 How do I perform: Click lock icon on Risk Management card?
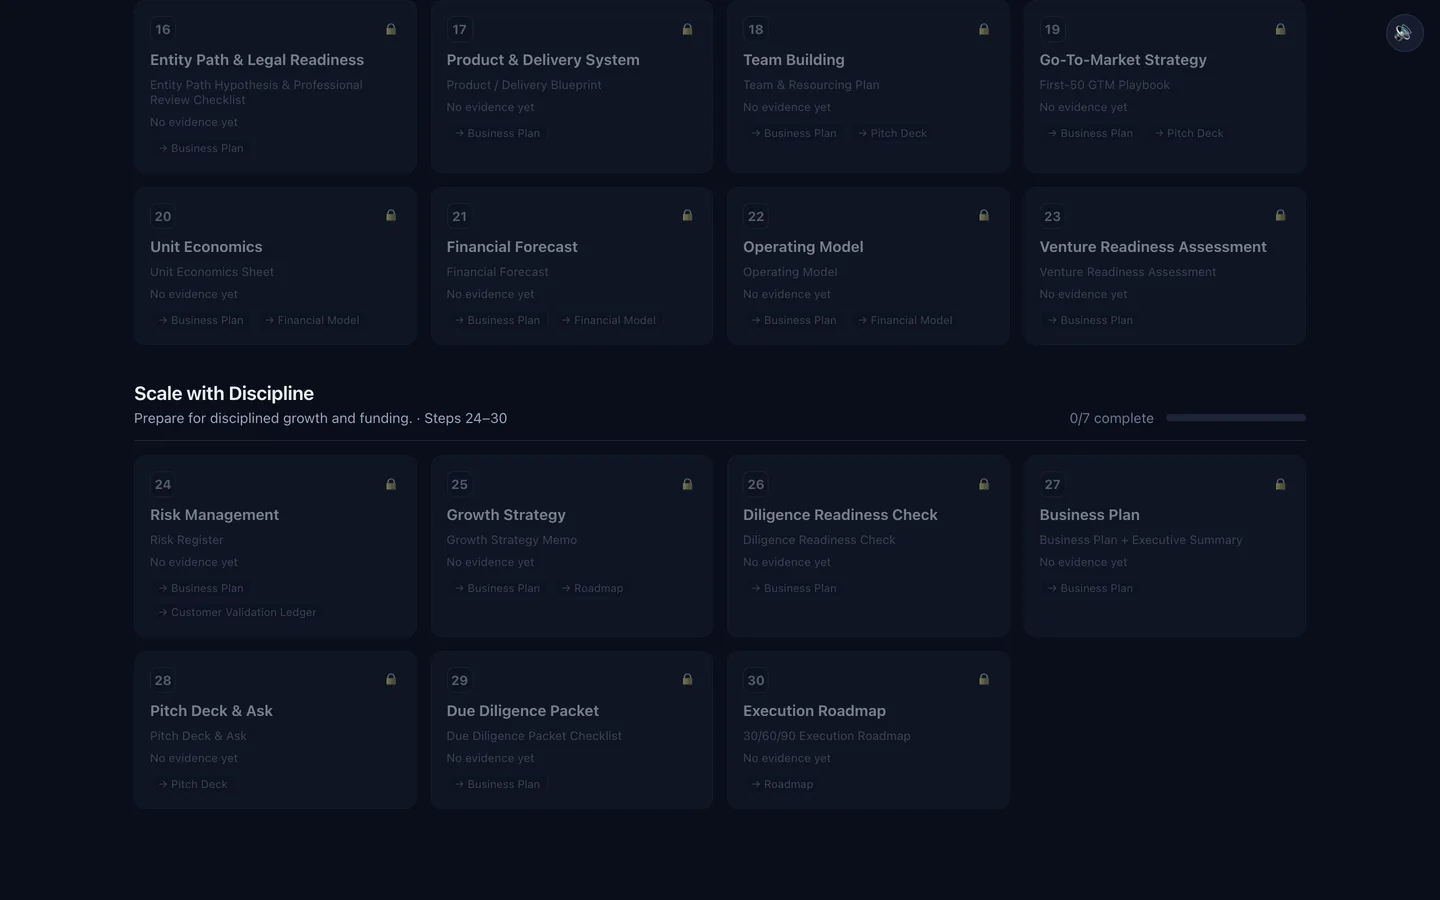(x=391, y=484)
